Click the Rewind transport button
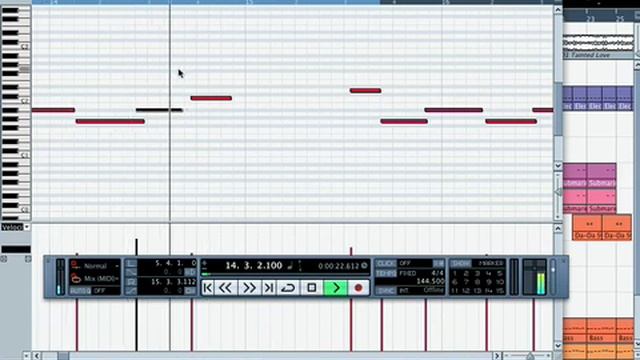Image resolution: width=640 pixels, height=360 pixels. tap(225, 288)
